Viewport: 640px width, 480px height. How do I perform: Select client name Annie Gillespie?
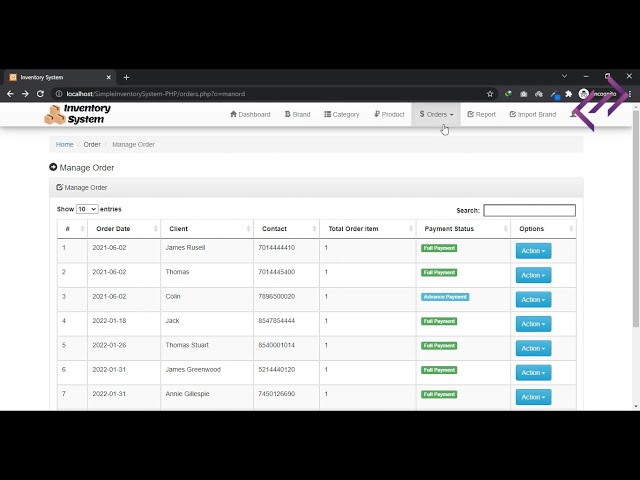(x=187, y=394)
